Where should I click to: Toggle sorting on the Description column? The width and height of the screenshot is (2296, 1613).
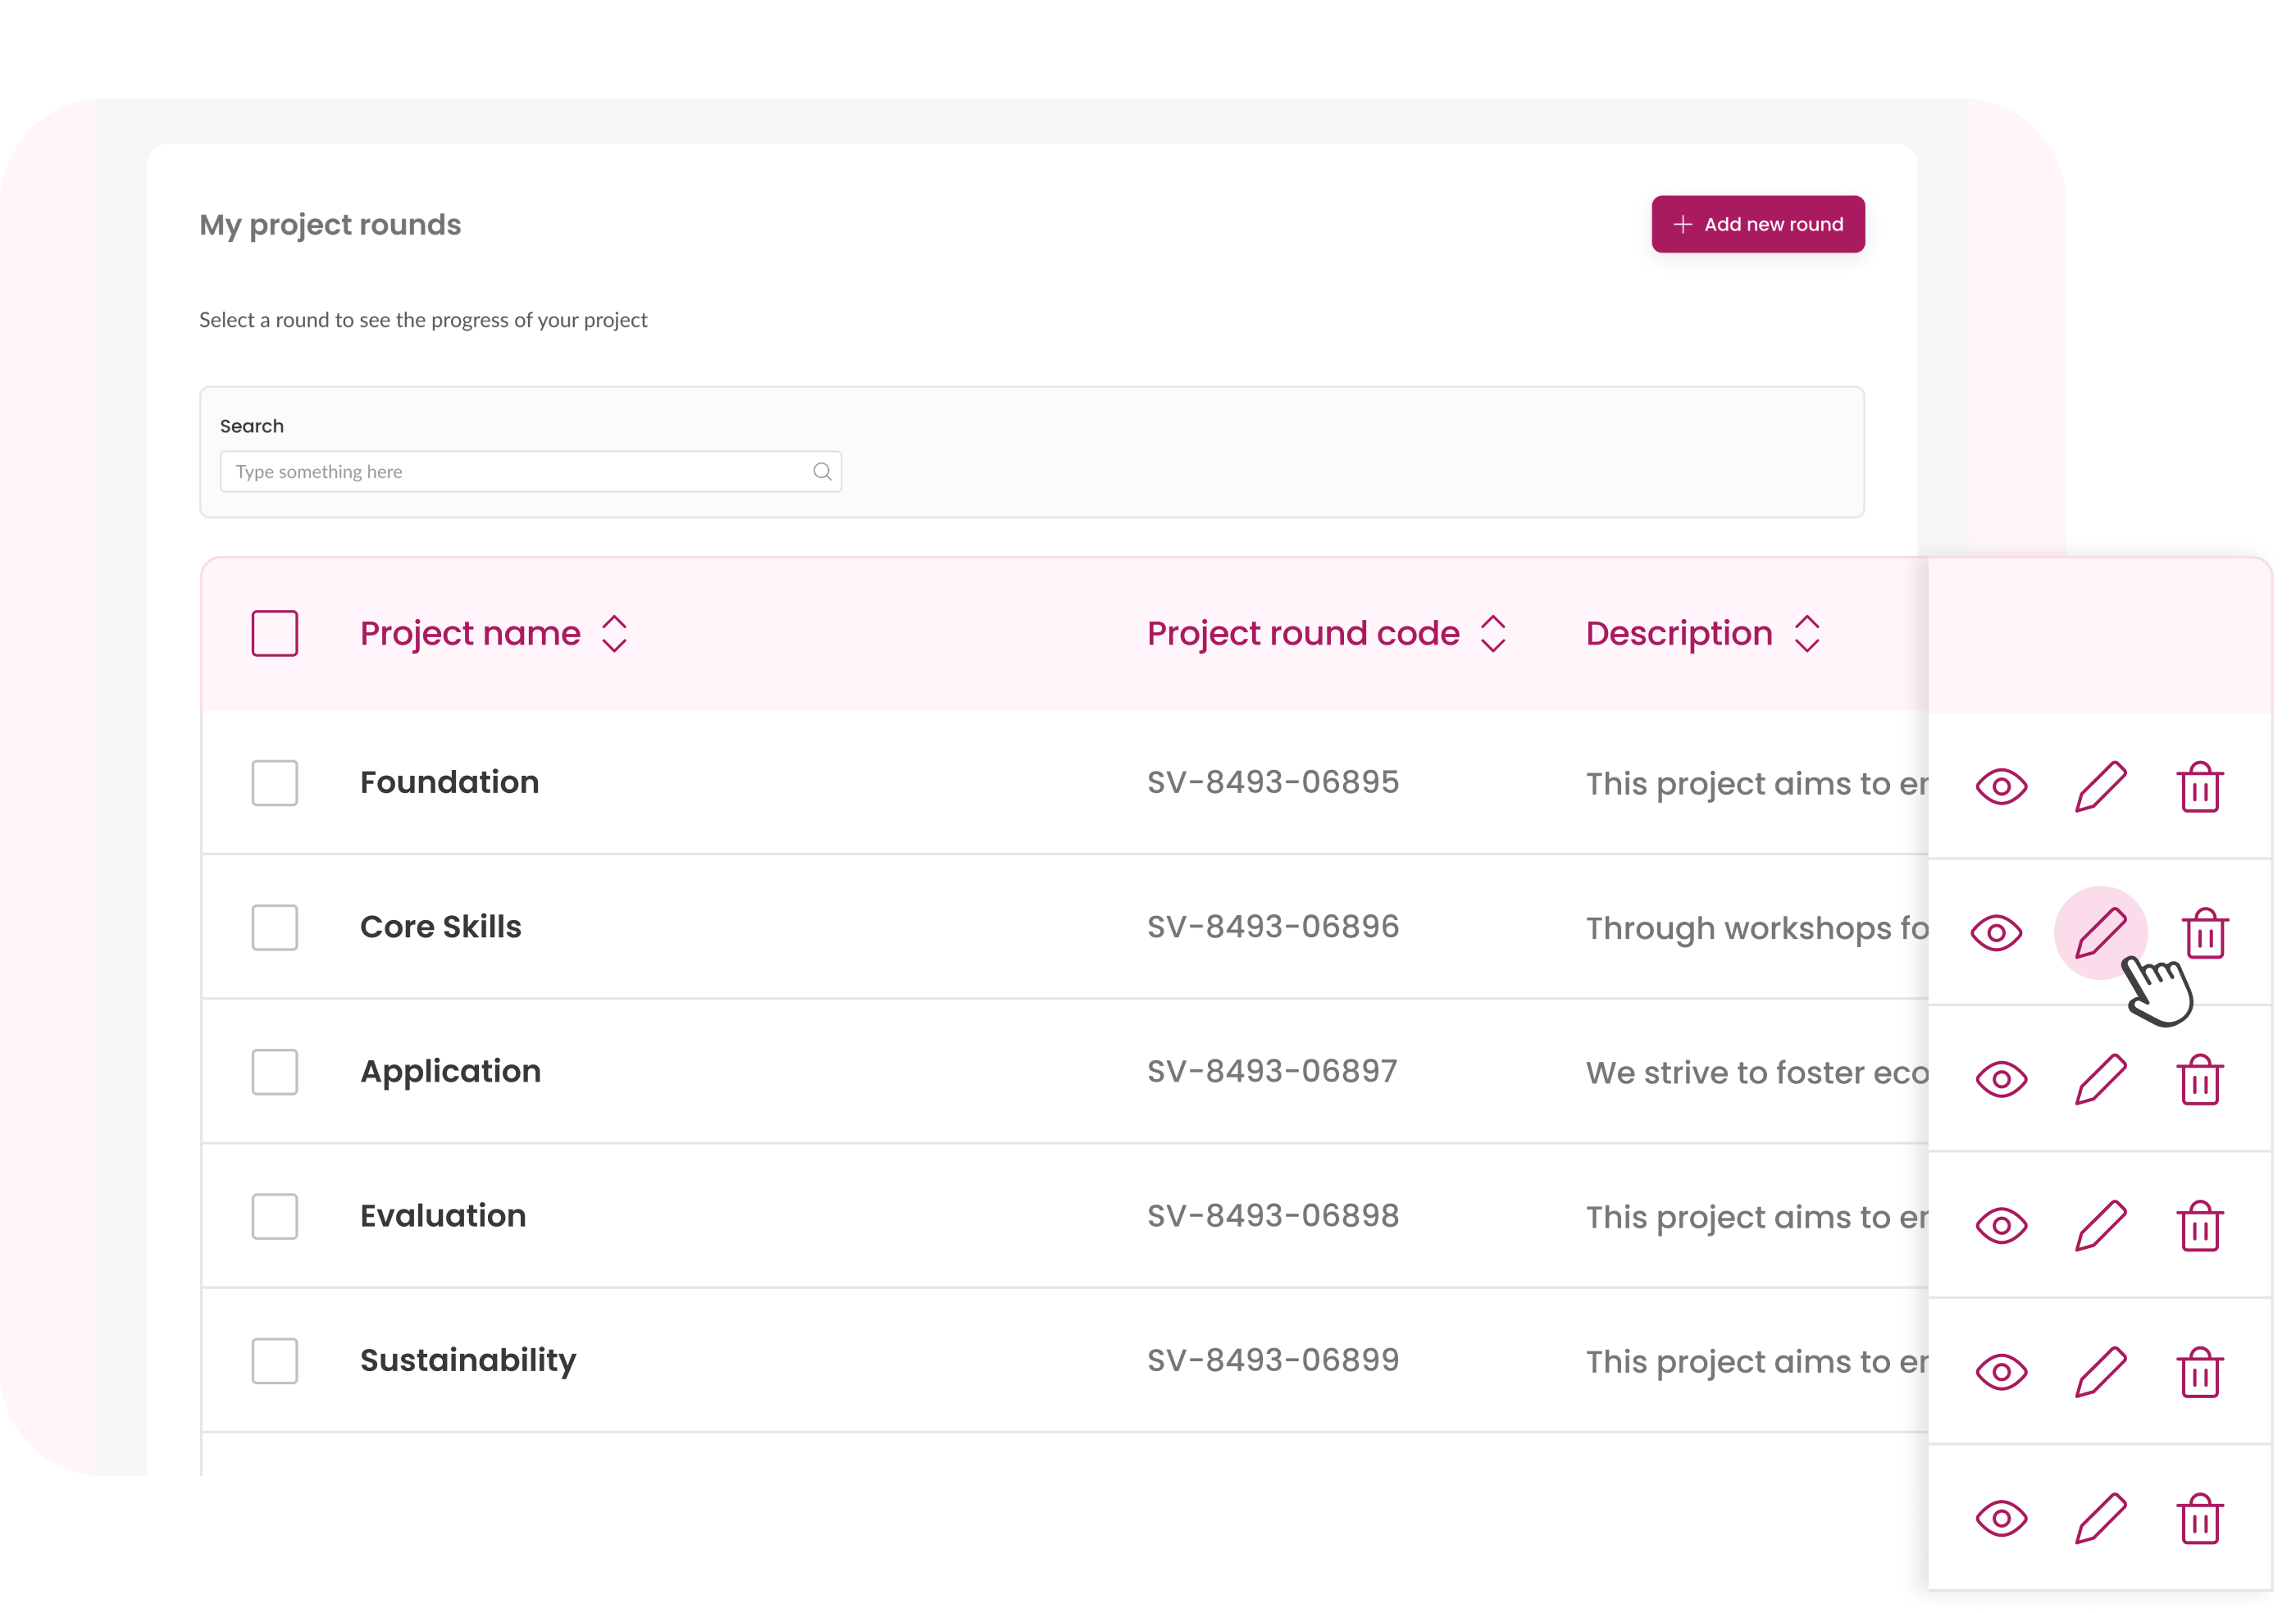point(1806,633)
